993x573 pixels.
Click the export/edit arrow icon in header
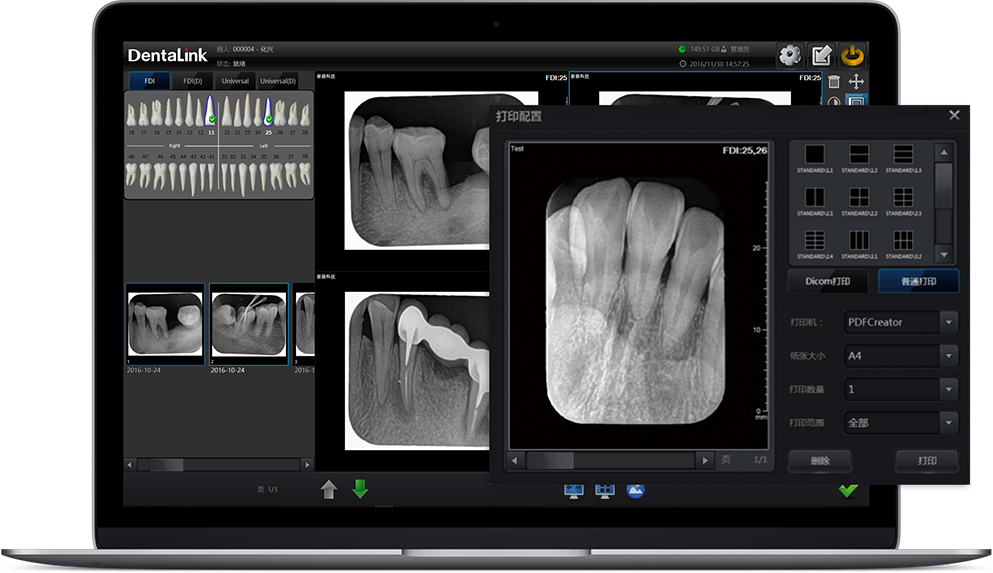tap(821, 56)
